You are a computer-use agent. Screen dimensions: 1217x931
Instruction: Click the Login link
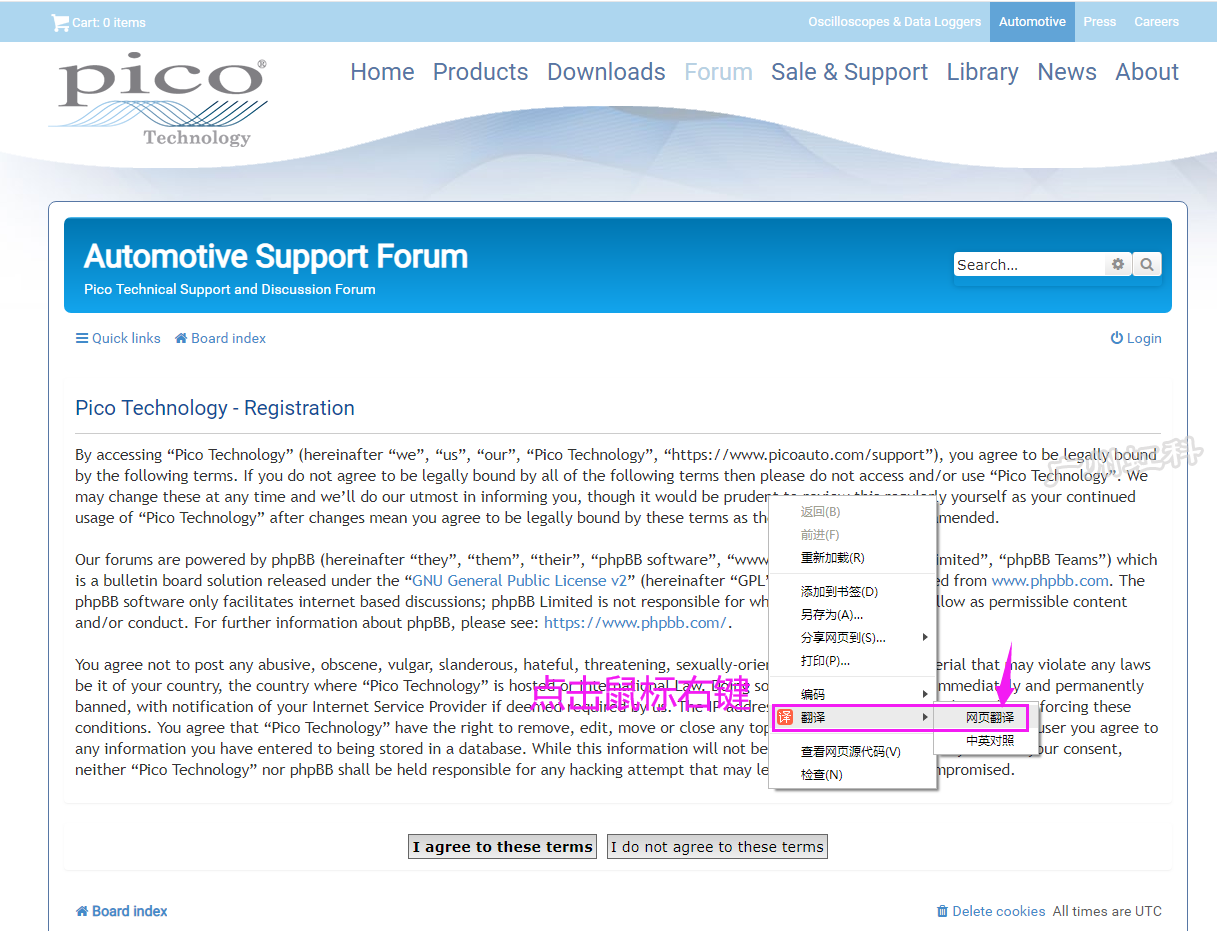[1136, 339]
